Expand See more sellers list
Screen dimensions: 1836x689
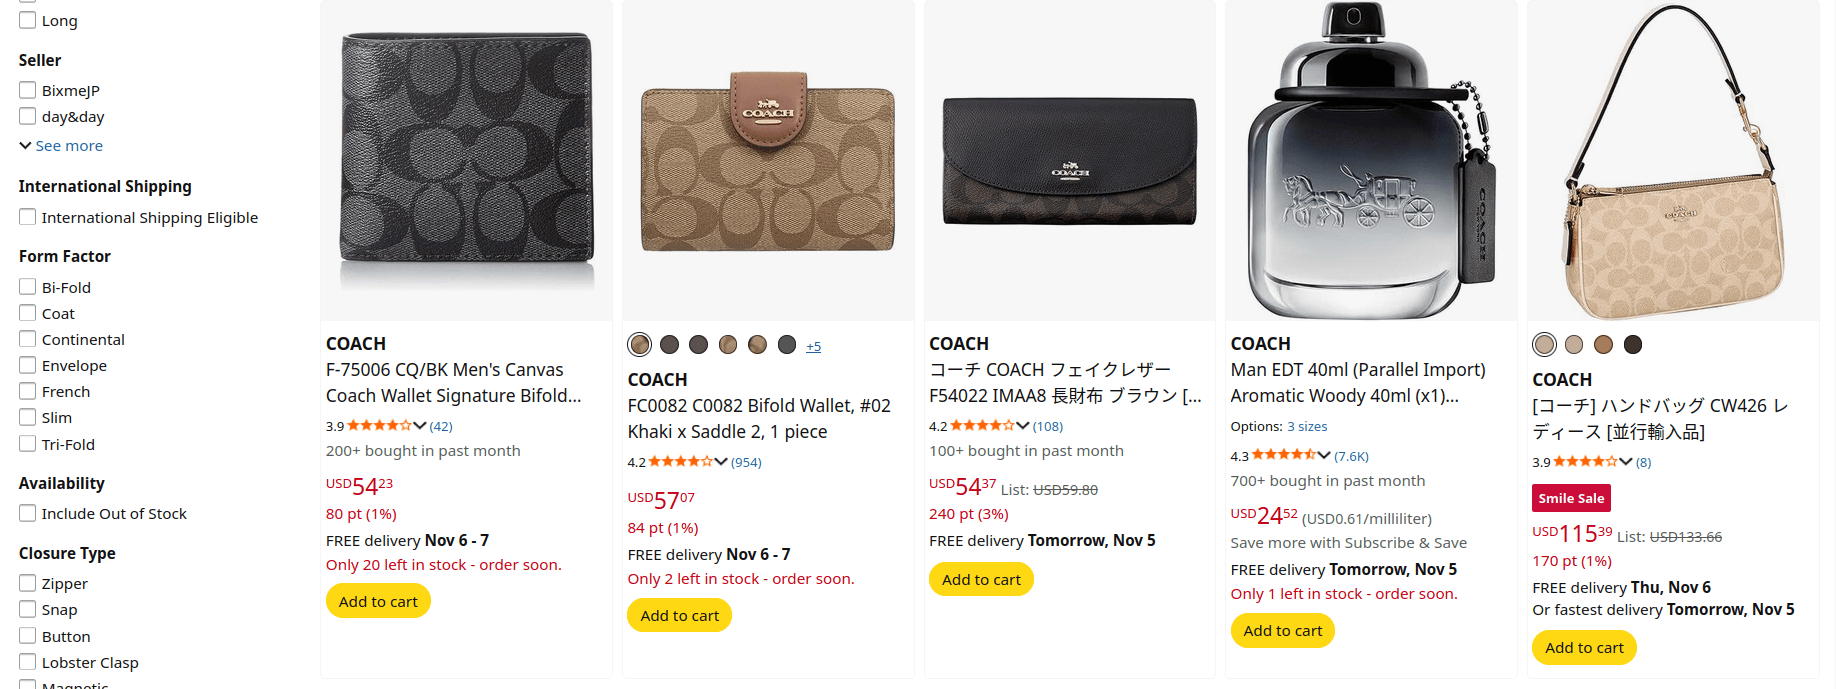click(61, 146)
